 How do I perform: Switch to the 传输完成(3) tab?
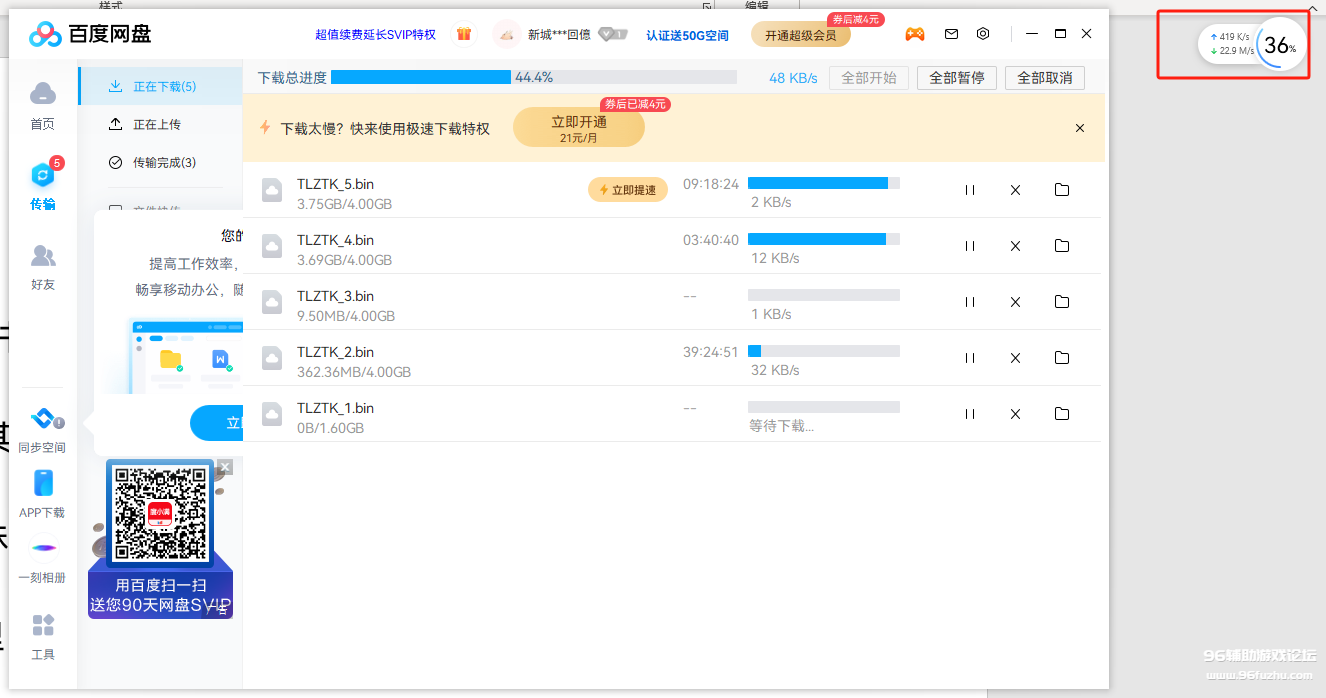coord(160,162)
